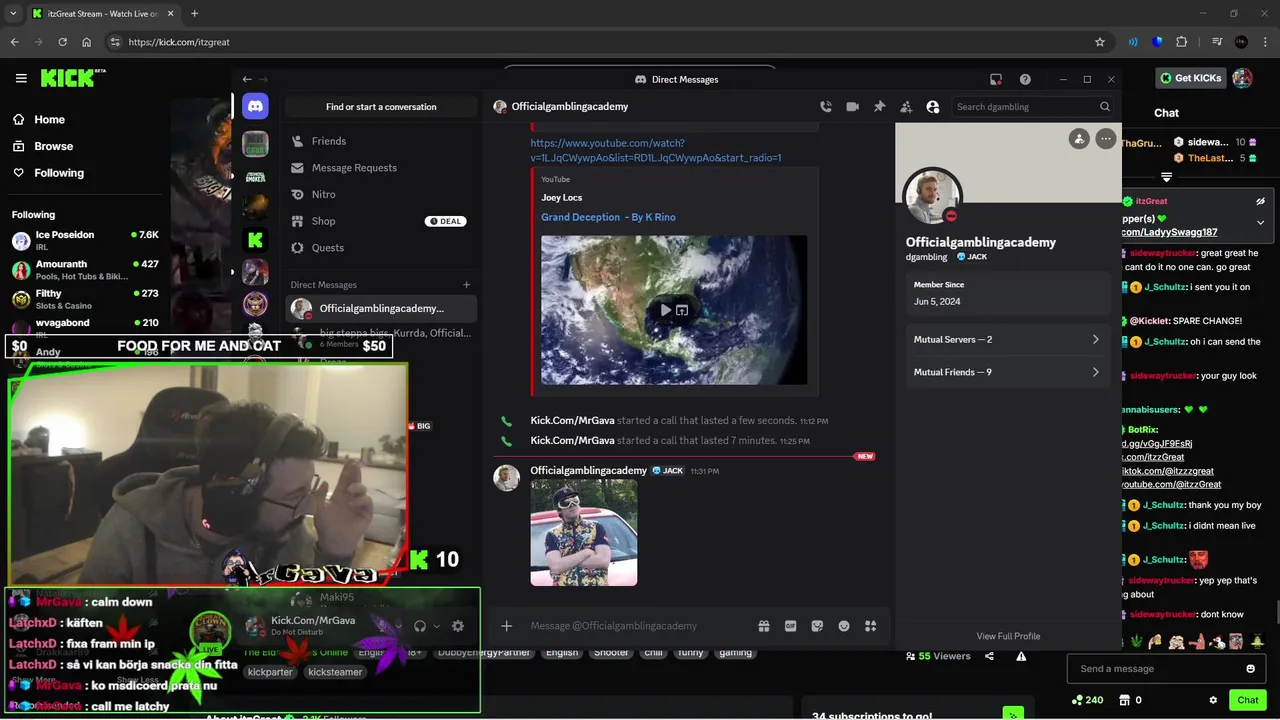Open browser extensions puzzle icon
This screenshot has width=1280, height=720.
[x=1182, y=42]
